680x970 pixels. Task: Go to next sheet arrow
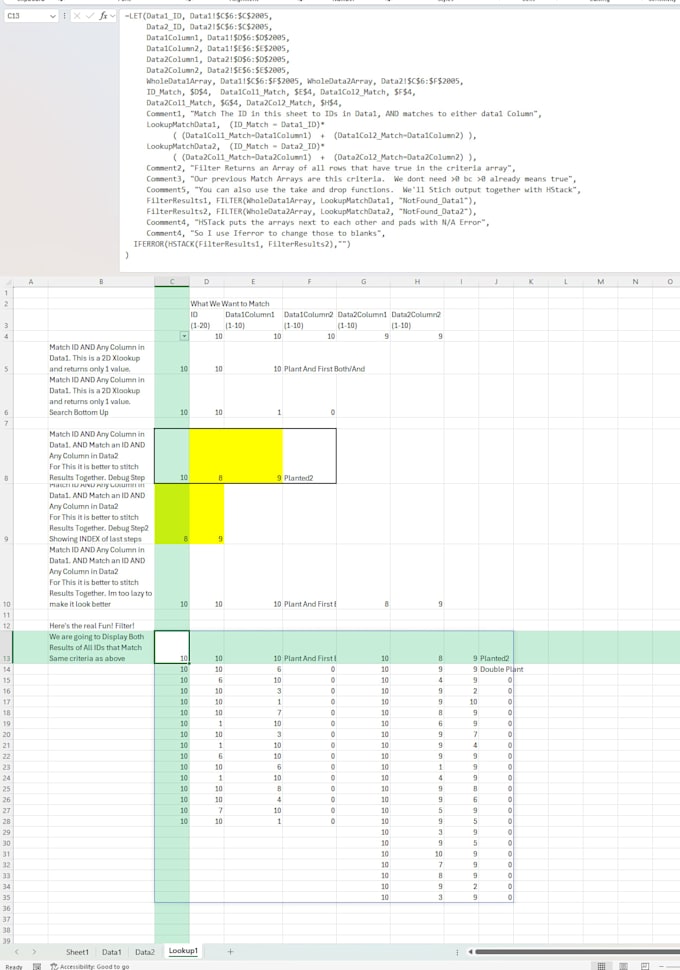coord(34,951)
